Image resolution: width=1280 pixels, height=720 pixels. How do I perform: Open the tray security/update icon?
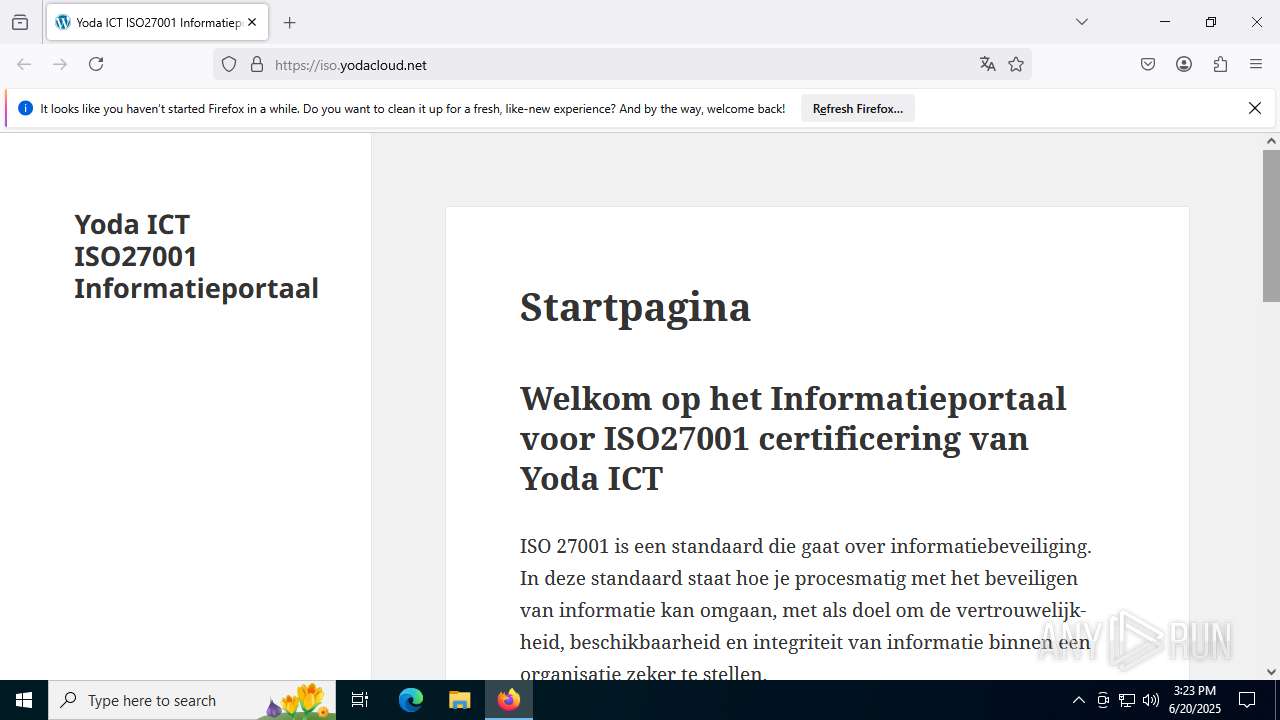coord(1103,700)
